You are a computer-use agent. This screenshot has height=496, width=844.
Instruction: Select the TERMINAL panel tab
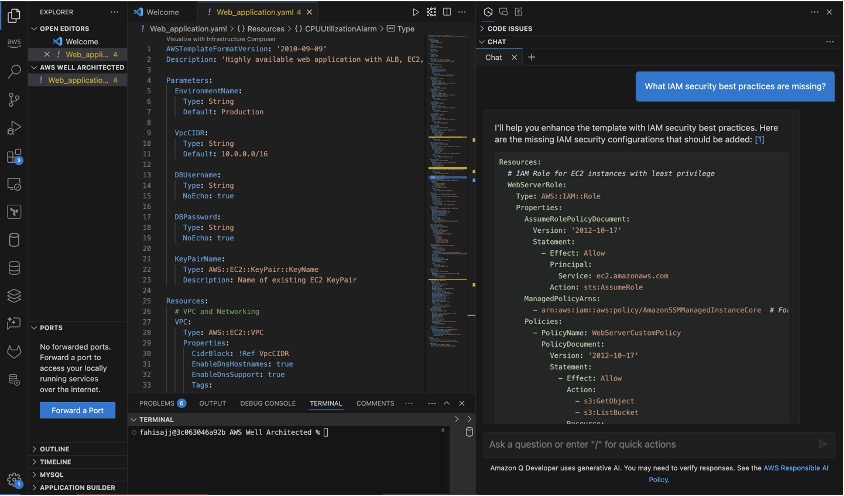click(x=326, y=403)
